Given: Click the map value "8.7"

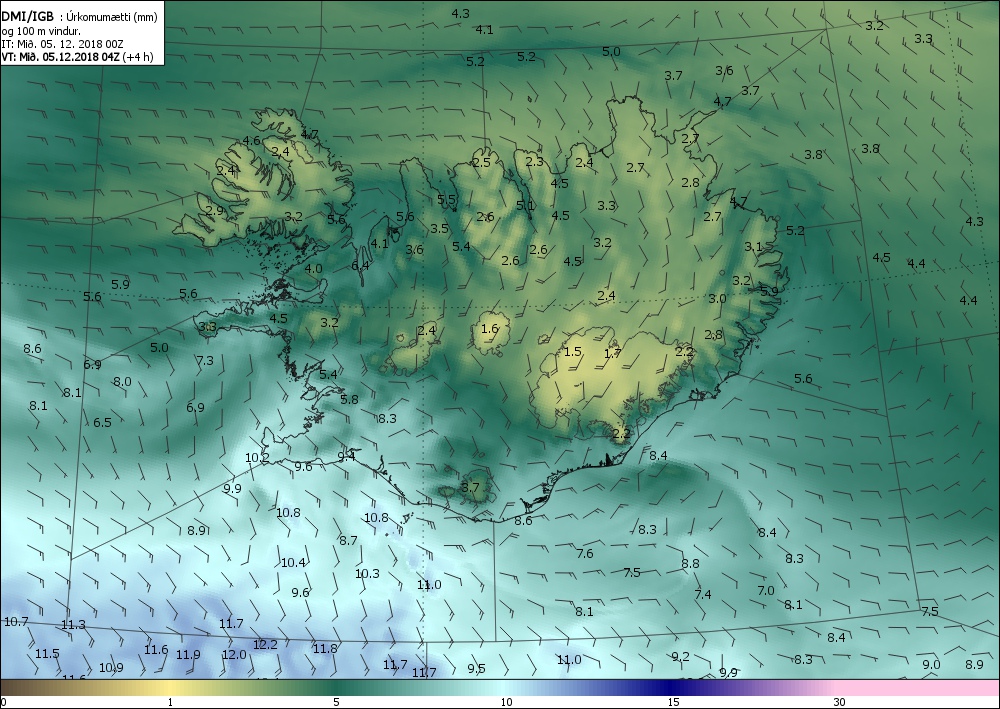Looking at the screenshot, I should [348, 541].
